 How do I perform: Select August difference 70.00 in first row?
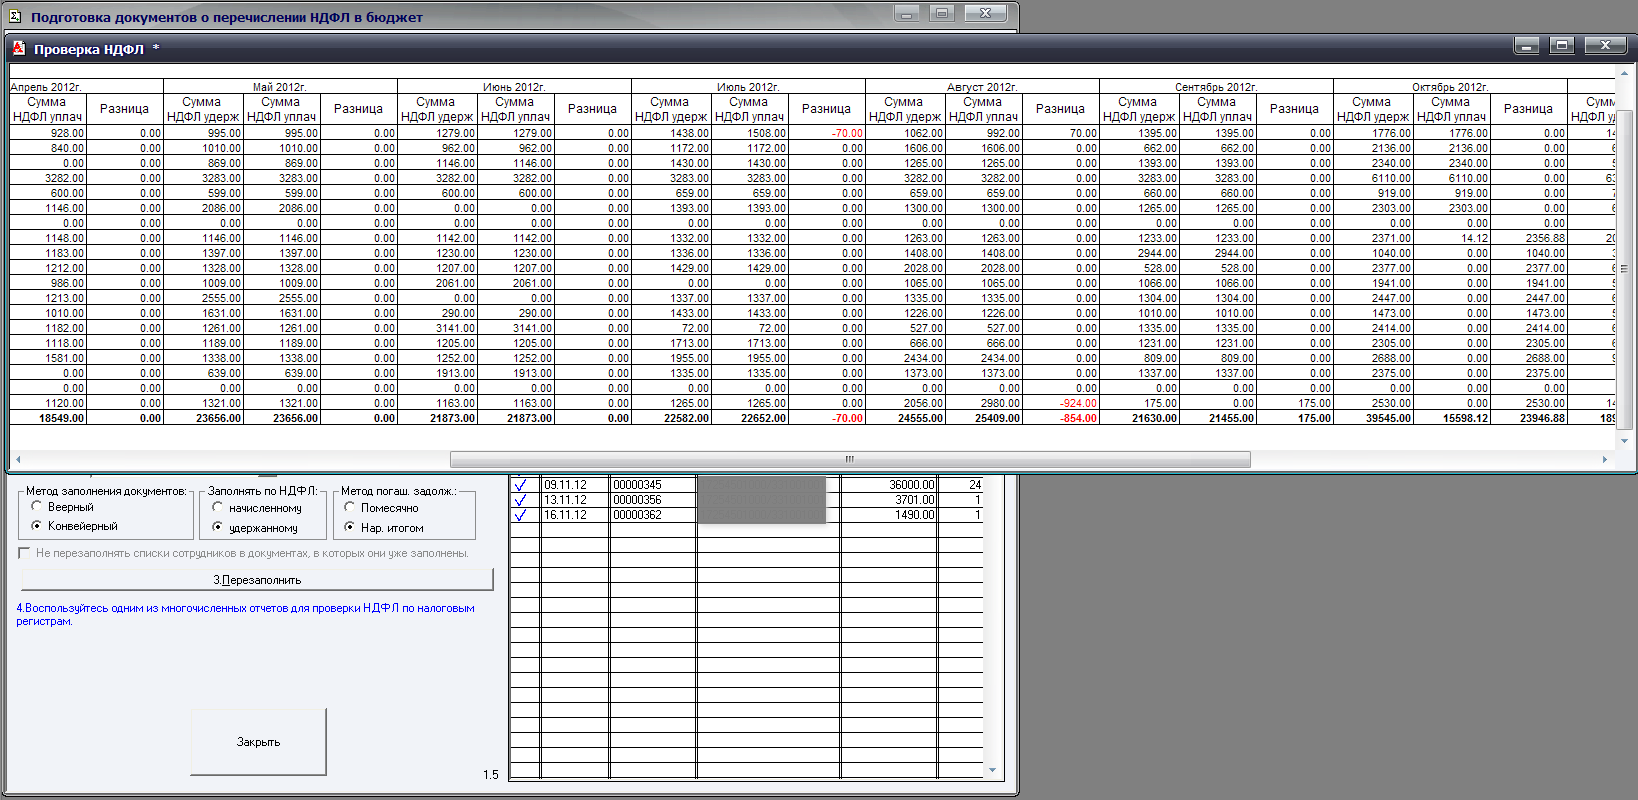pos(1061,133)
